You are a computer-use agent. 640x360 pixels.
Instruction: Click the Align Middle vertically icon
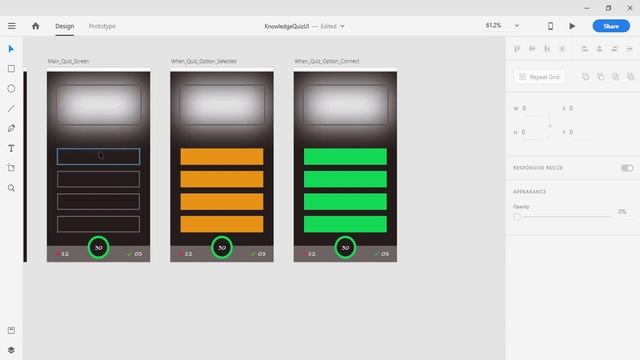pyautogui.click(x=532, y=49)
